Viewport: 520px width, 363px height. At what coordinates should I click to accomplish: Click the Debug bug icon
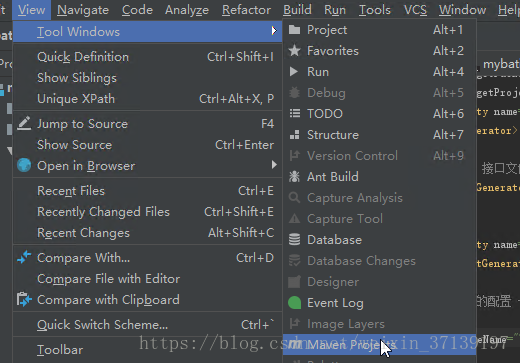point(294,93)
